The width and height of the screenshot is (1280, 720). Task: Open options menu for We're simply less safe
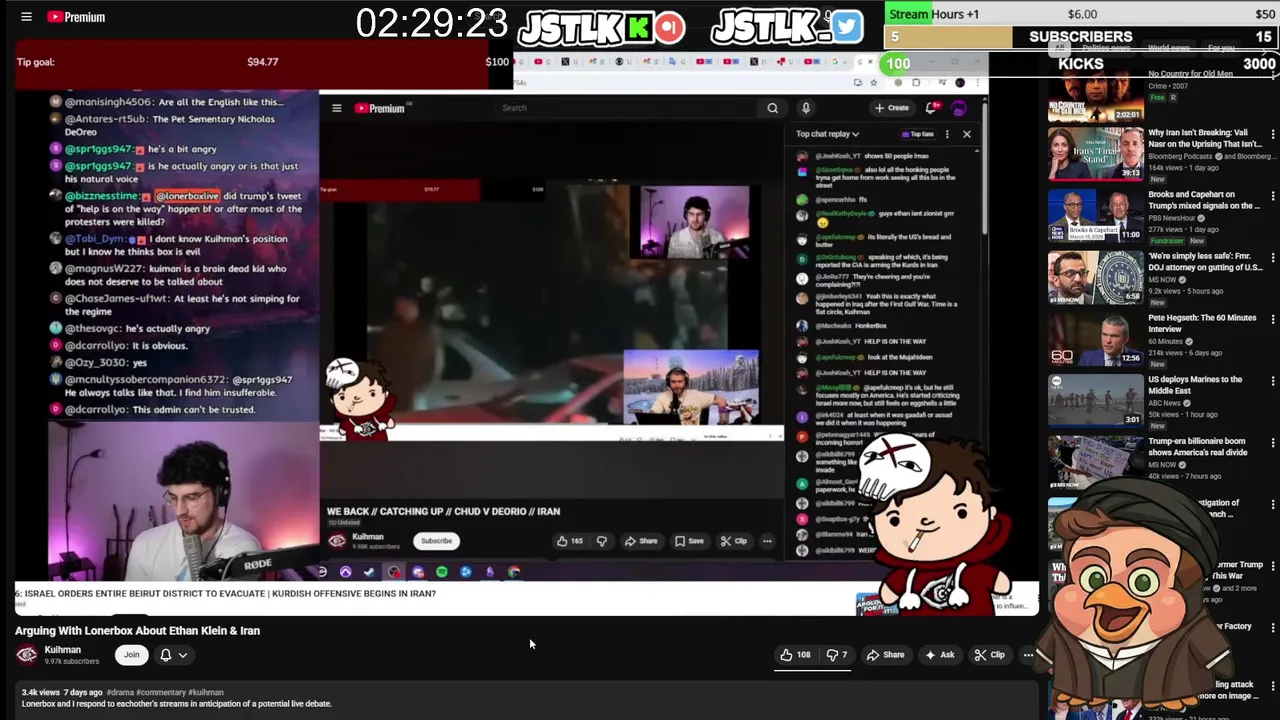(x=1273, y=258)
